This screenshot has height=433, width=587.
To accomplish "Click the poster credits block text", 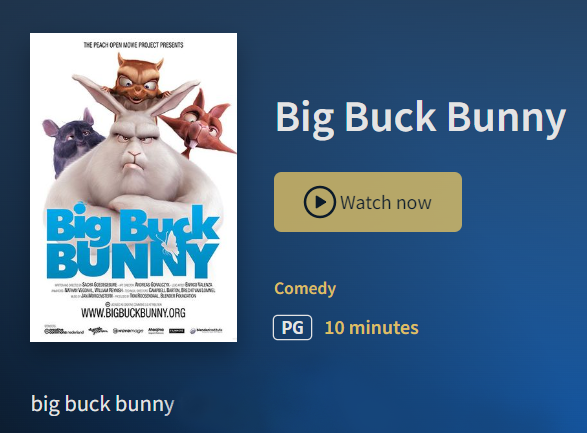I will [133, 290].
